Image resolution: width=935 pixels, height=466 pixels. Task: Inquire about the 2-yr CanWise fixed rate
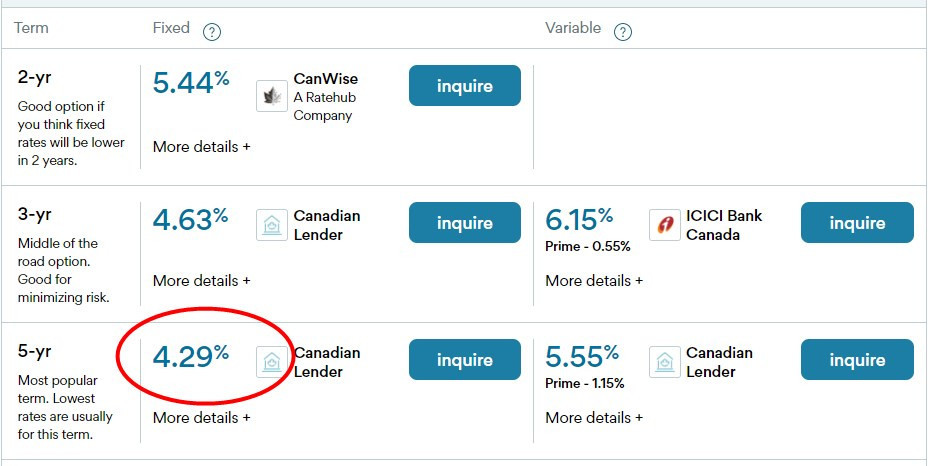point(464,86)
